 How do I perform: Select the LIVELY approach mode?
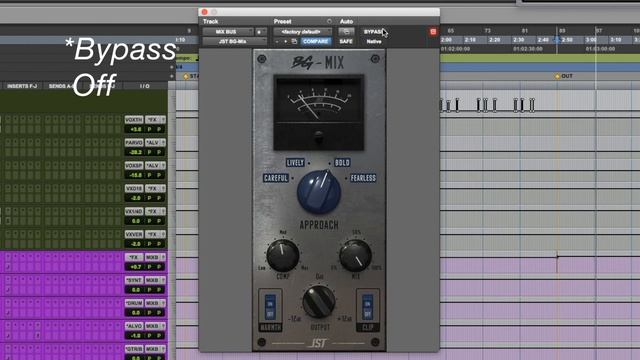click(x=295, y=162)
